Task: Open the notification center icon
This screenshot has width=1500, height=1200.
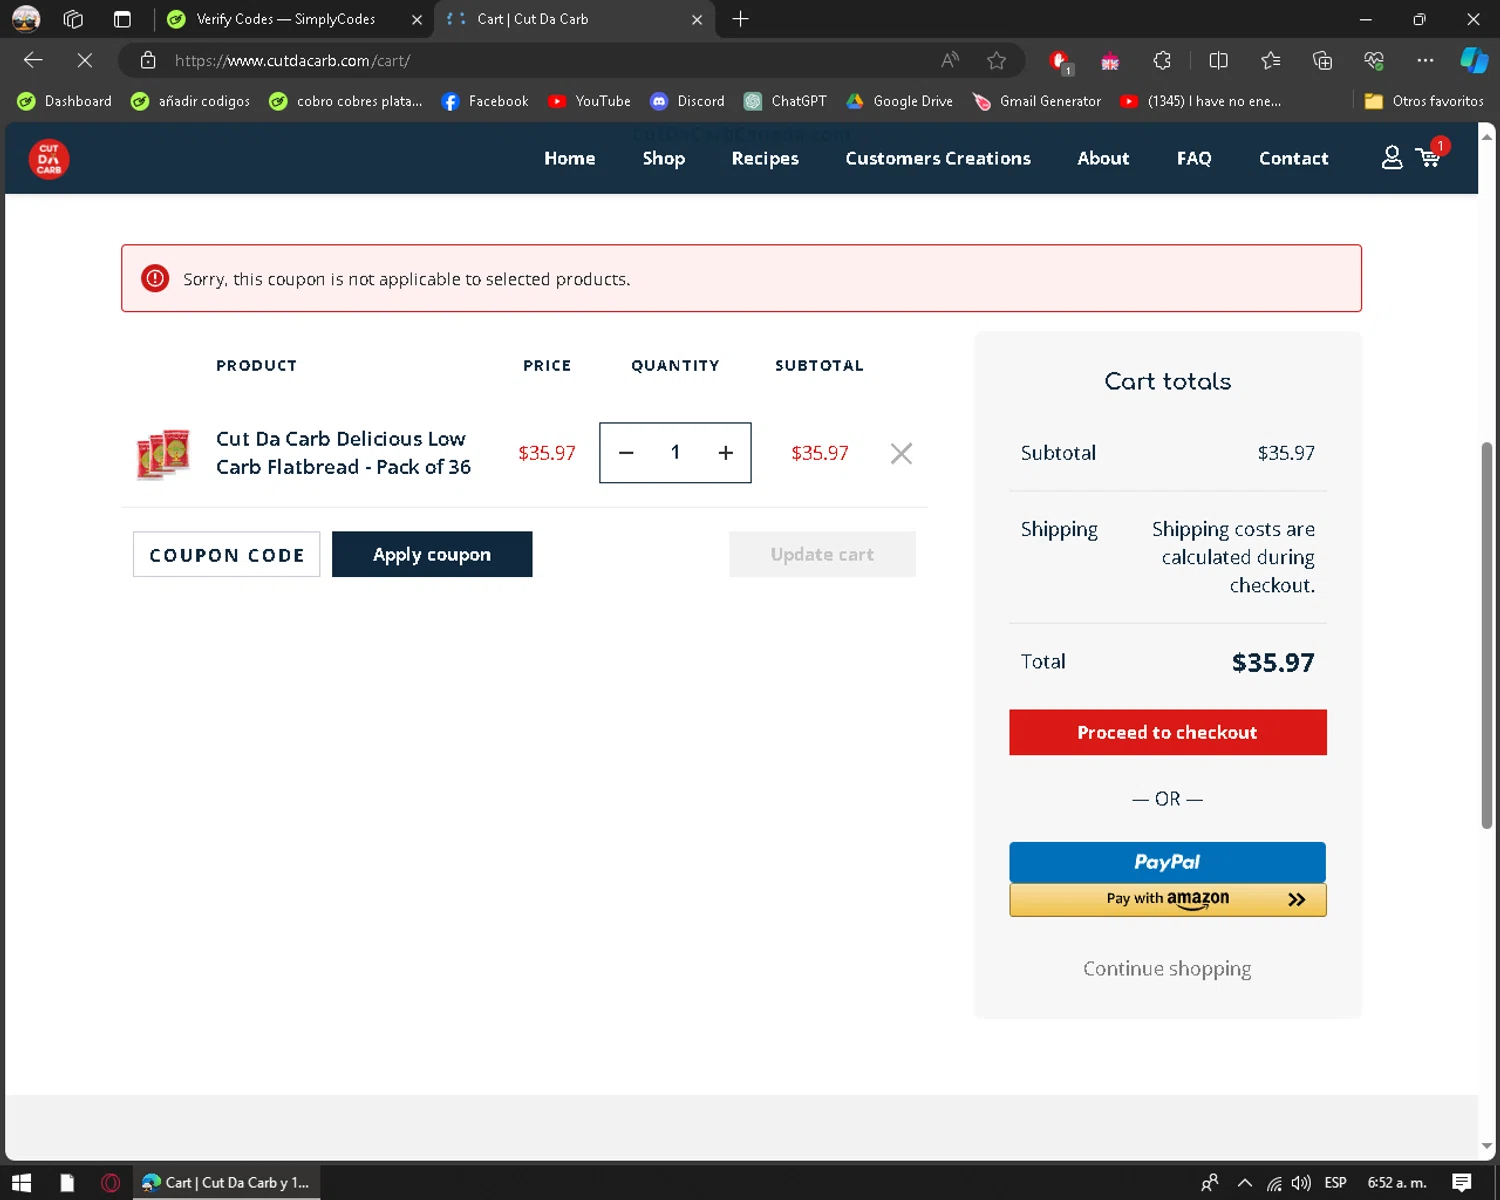Action: tap(1462, 1183)
